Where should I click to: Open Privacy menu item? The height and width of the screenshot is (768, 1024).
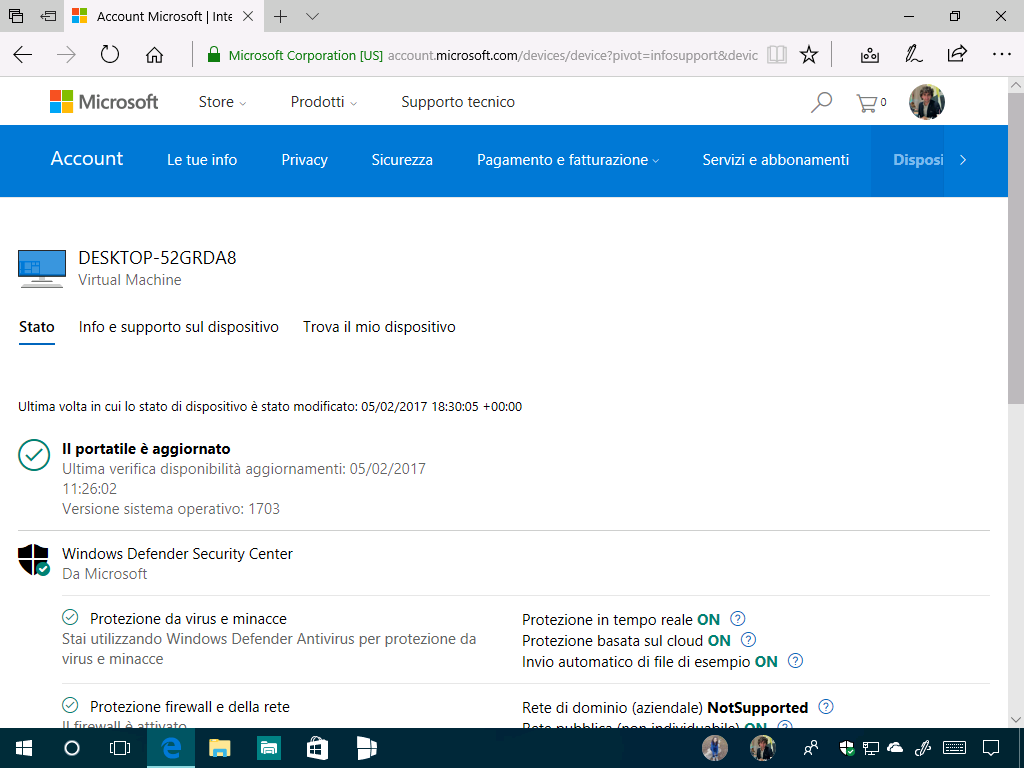click(304, 160)
